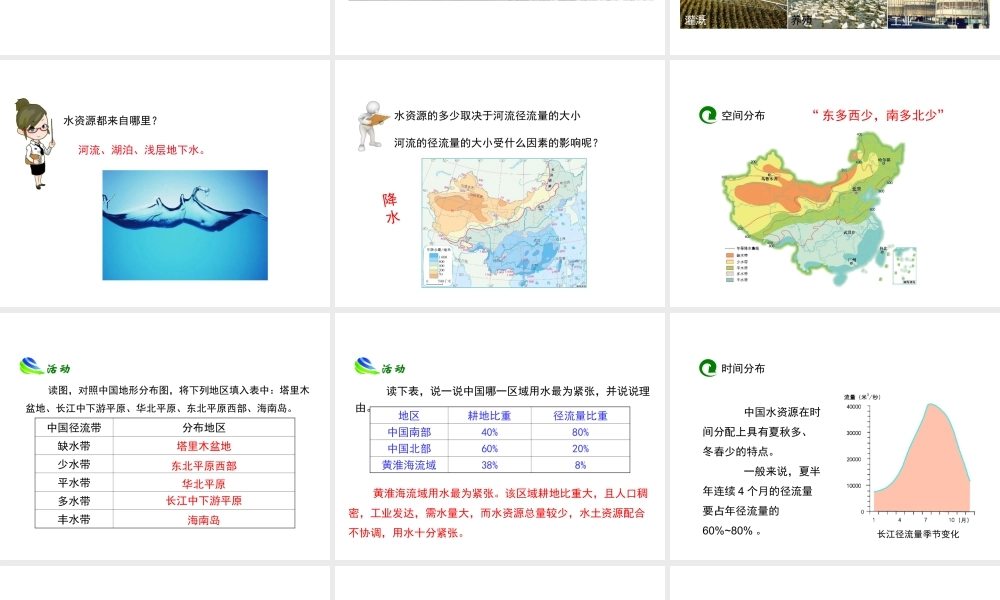This screenshot has width=1000, height=600.
Task: Click the 38% cell in 黄淮海流域 row
Action: (489, 465)
